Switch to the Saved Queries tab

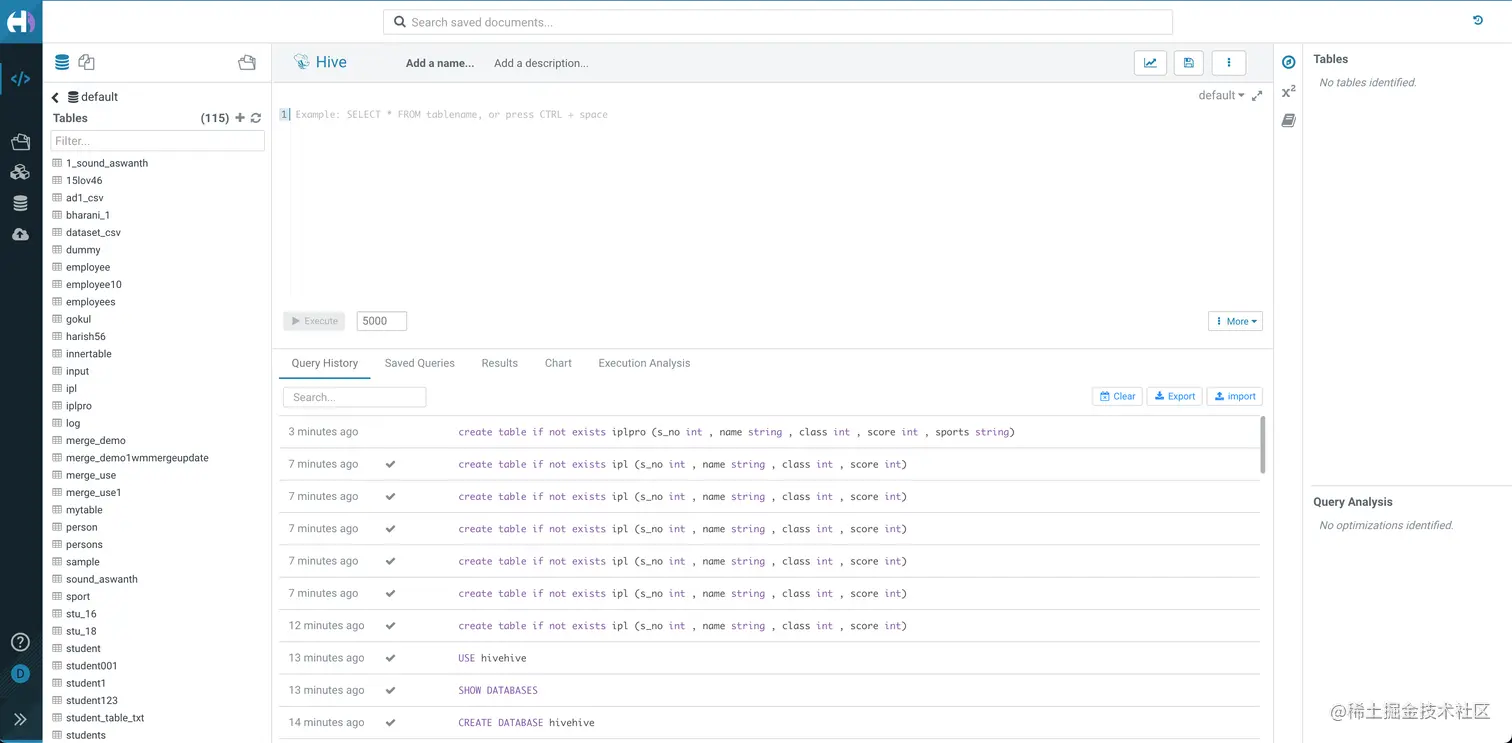(420, 363)
